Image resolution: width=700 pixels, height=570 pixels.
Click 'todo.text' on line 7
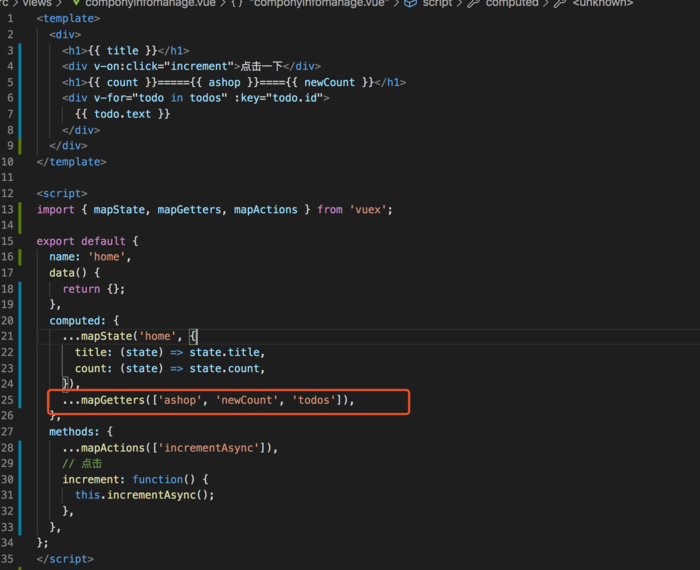click(122, 114)
